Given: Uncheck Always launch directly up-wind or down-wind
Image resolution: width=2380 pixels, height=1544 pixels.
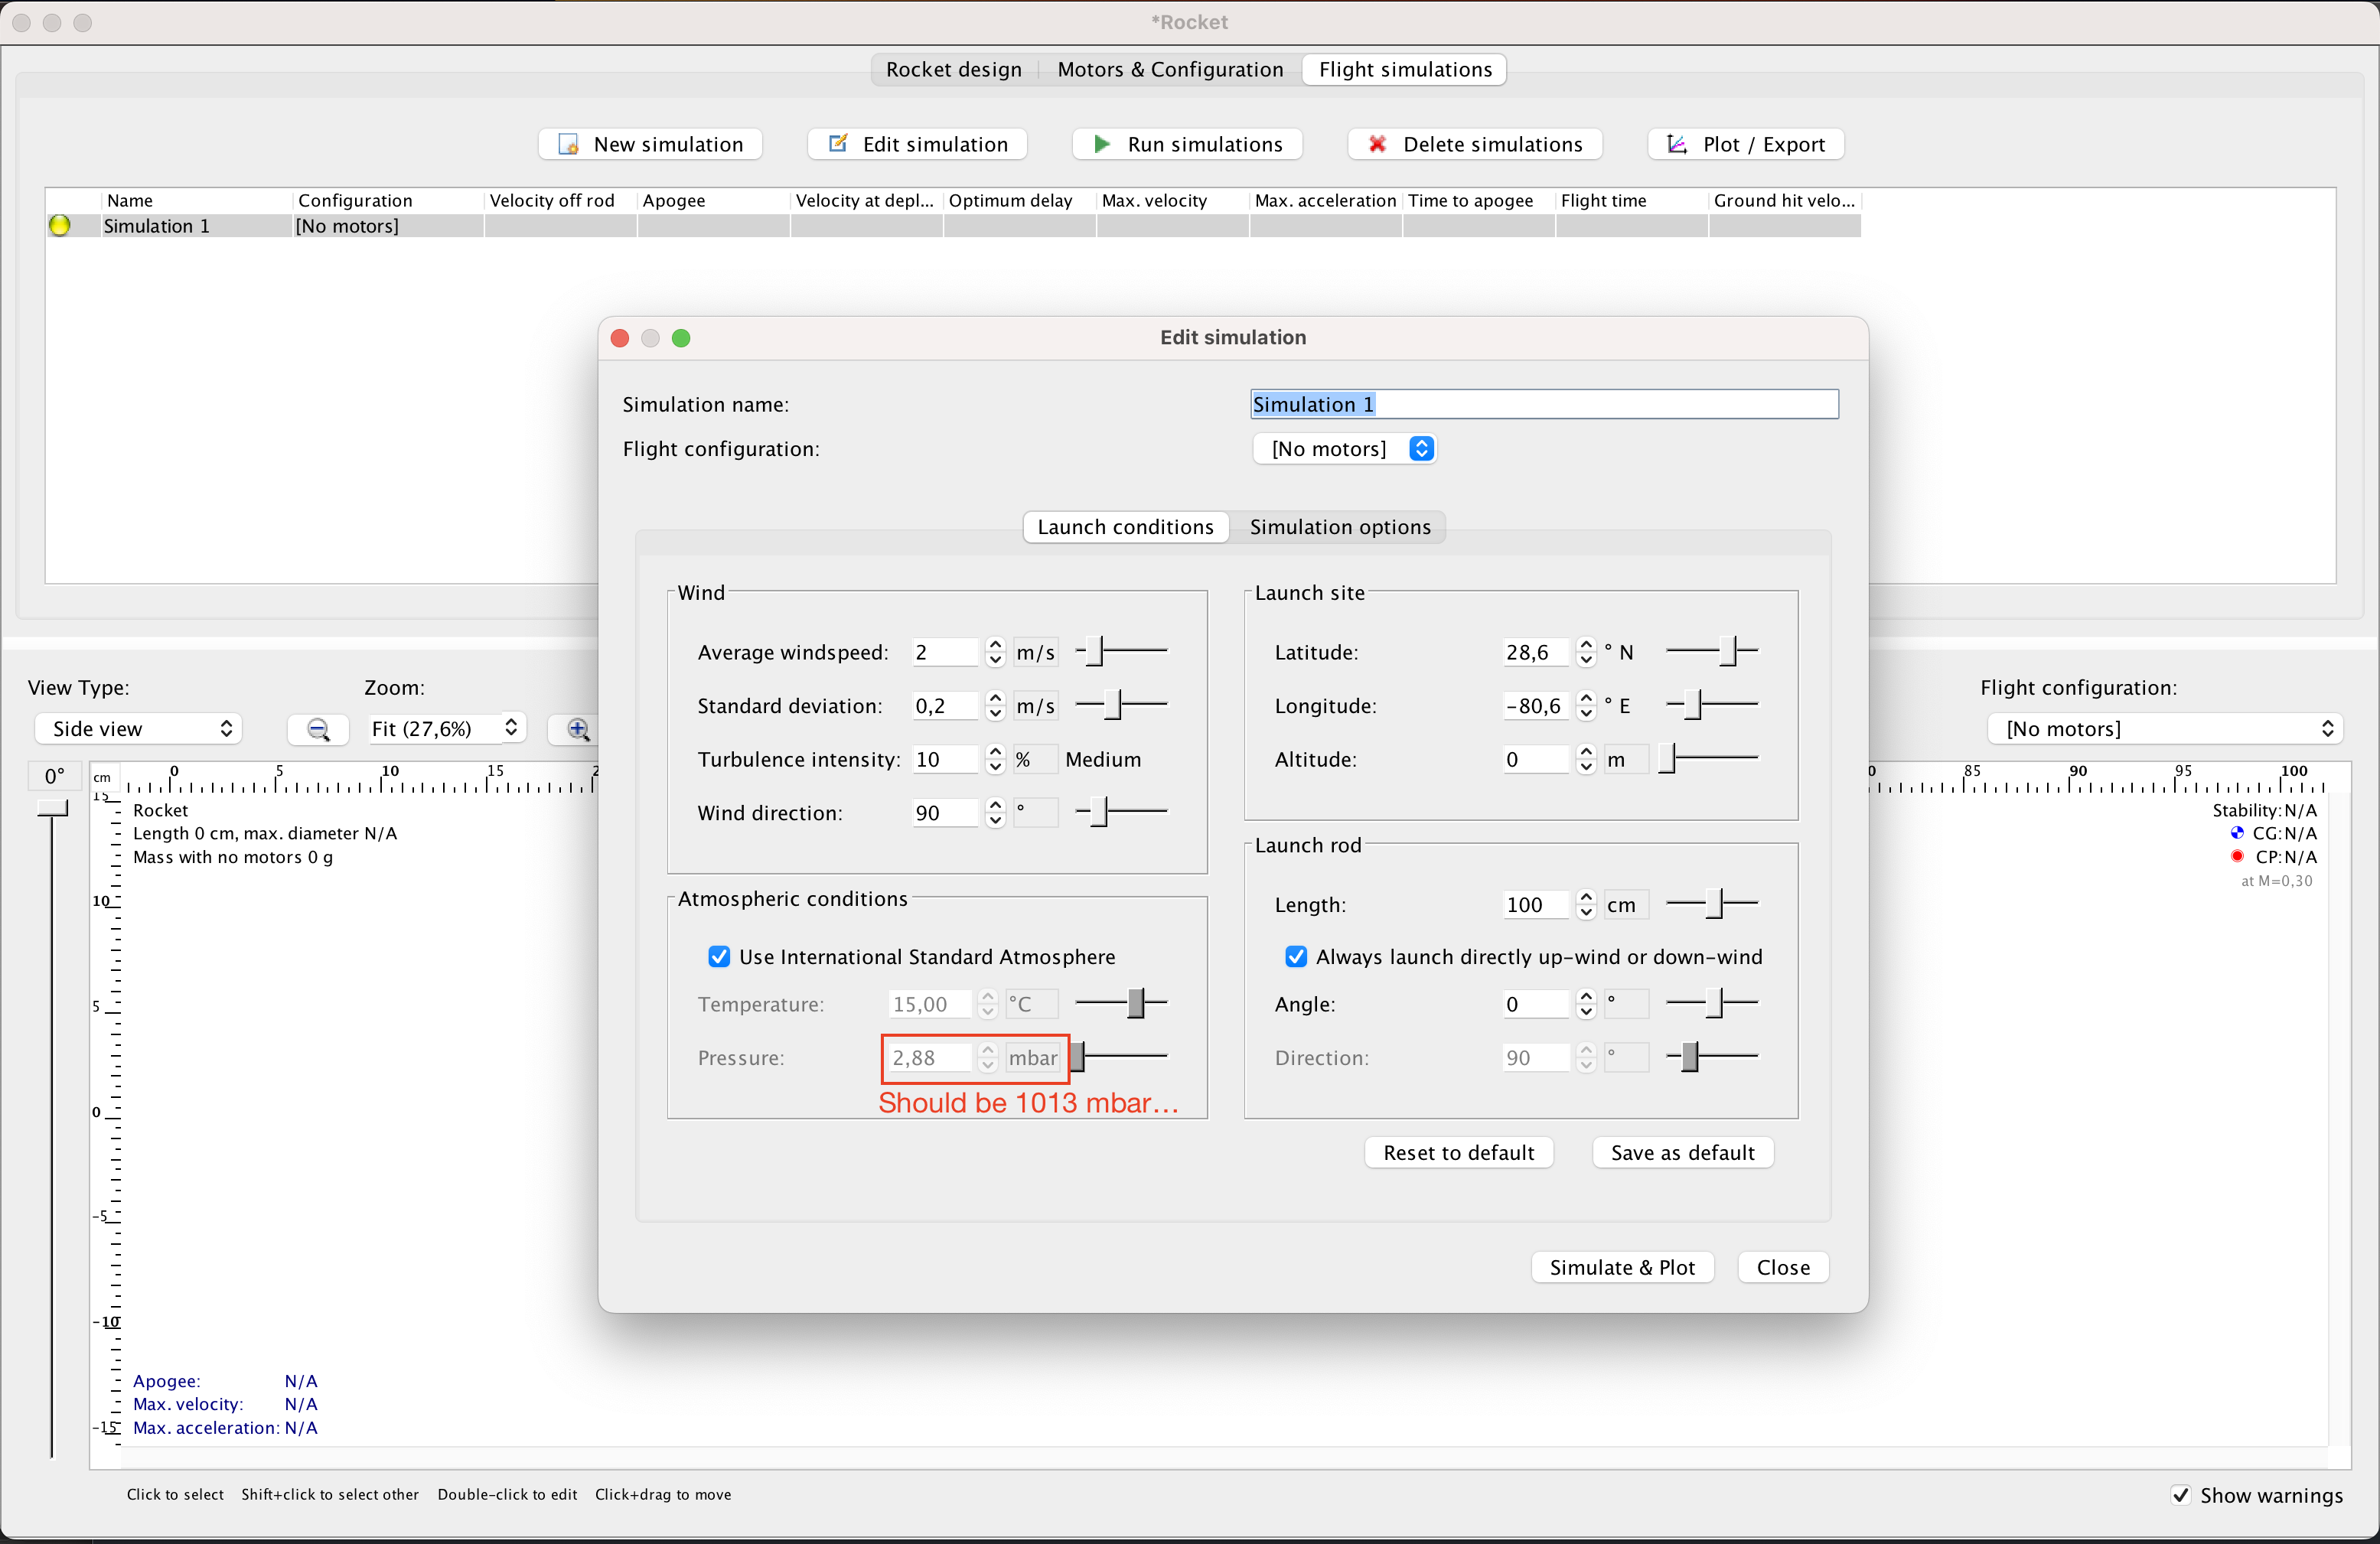Looking at the screenshot, I should click(1295, 957).
